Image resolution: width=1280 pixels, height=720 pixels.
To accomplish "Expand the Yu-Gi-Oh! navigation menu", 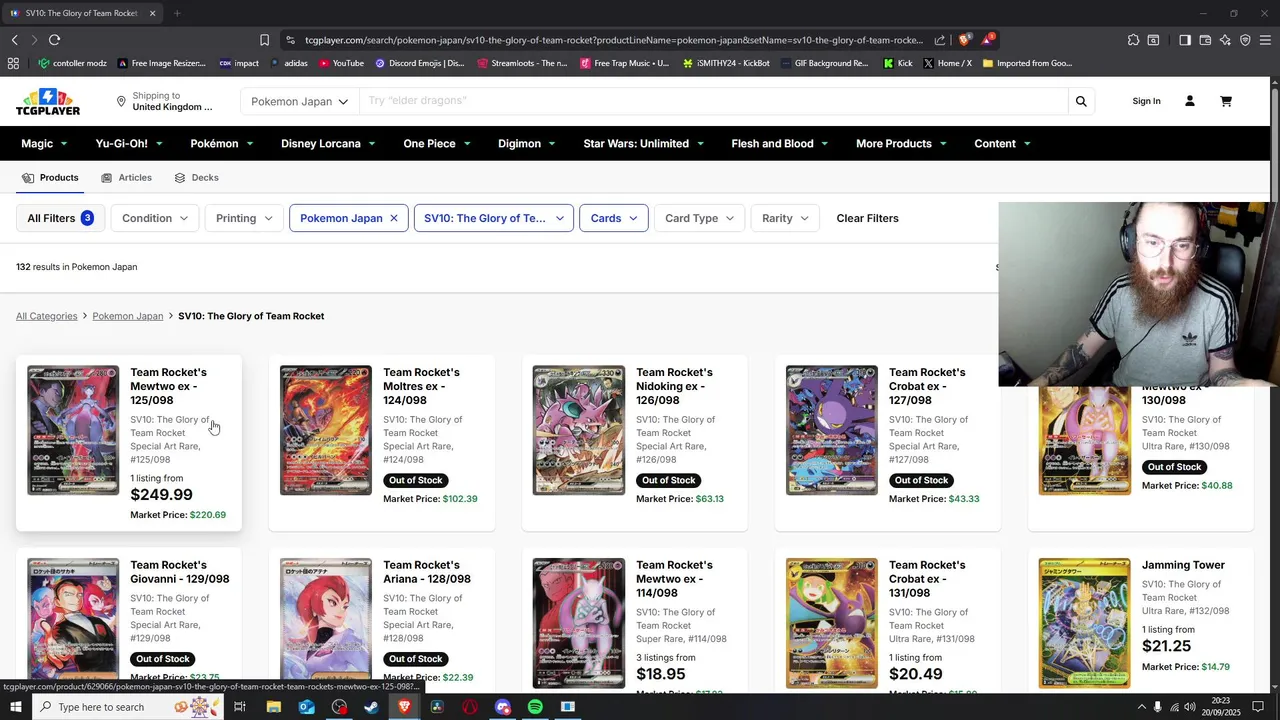I will coord(129,144).
